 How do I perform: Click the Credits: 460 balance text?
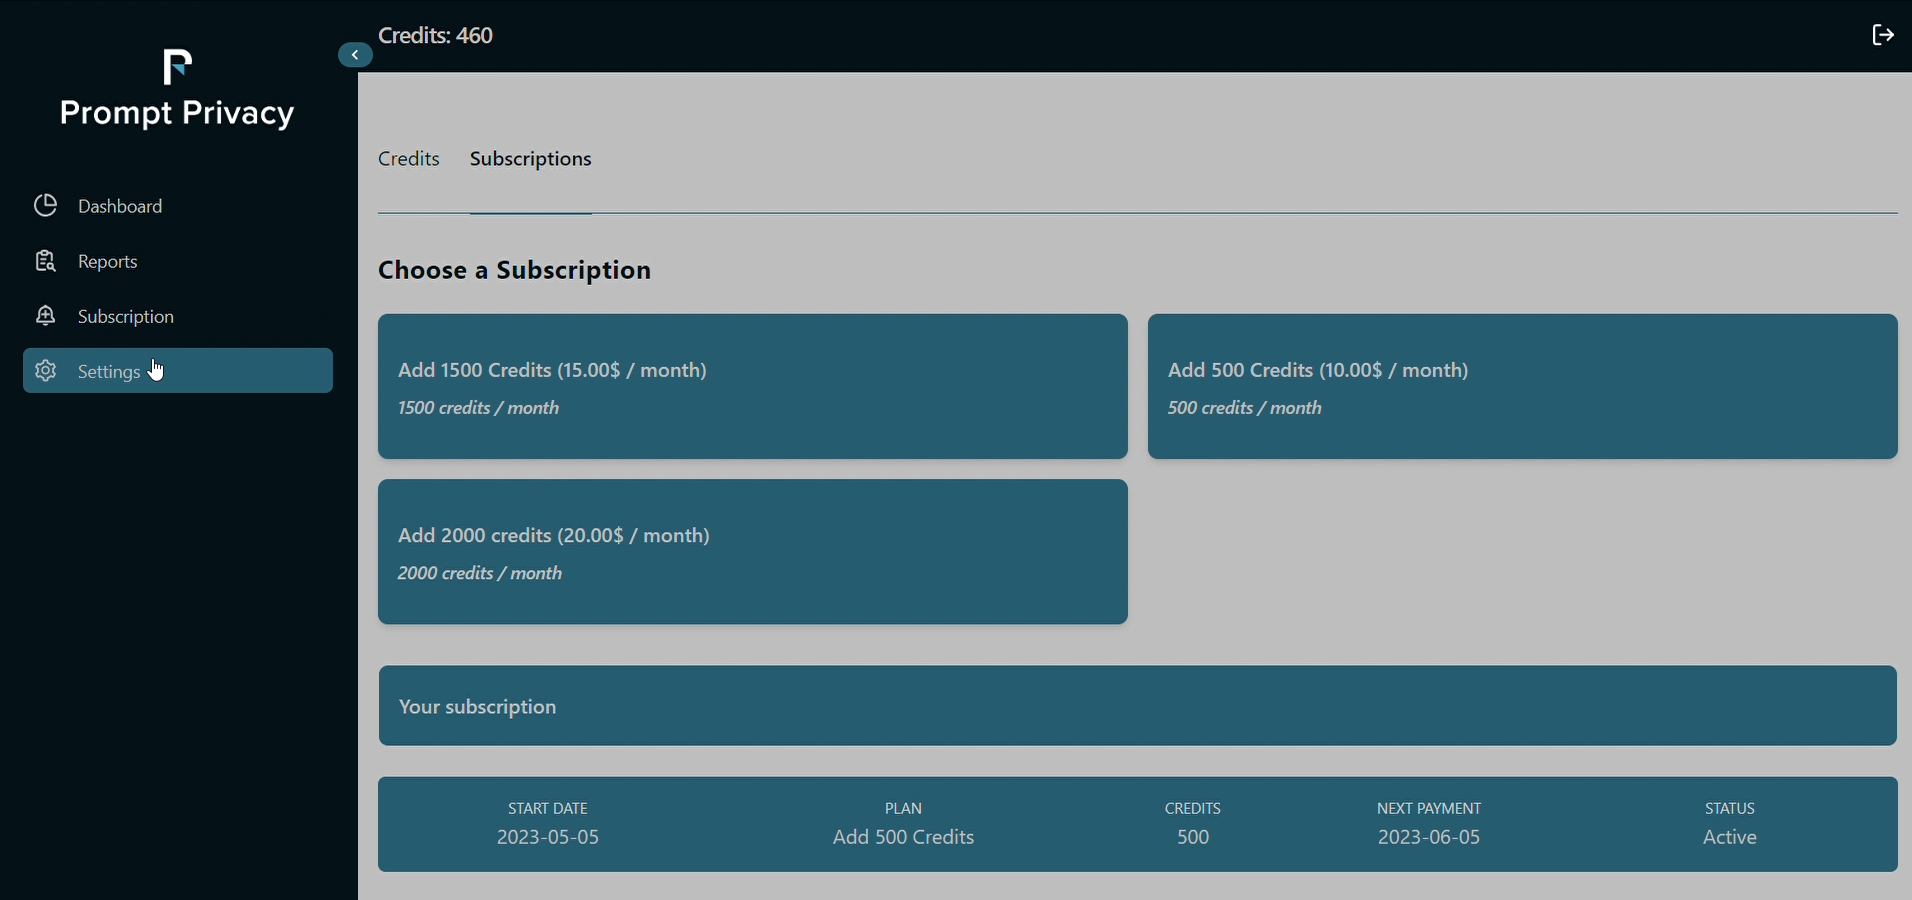(x=436, y=35)
